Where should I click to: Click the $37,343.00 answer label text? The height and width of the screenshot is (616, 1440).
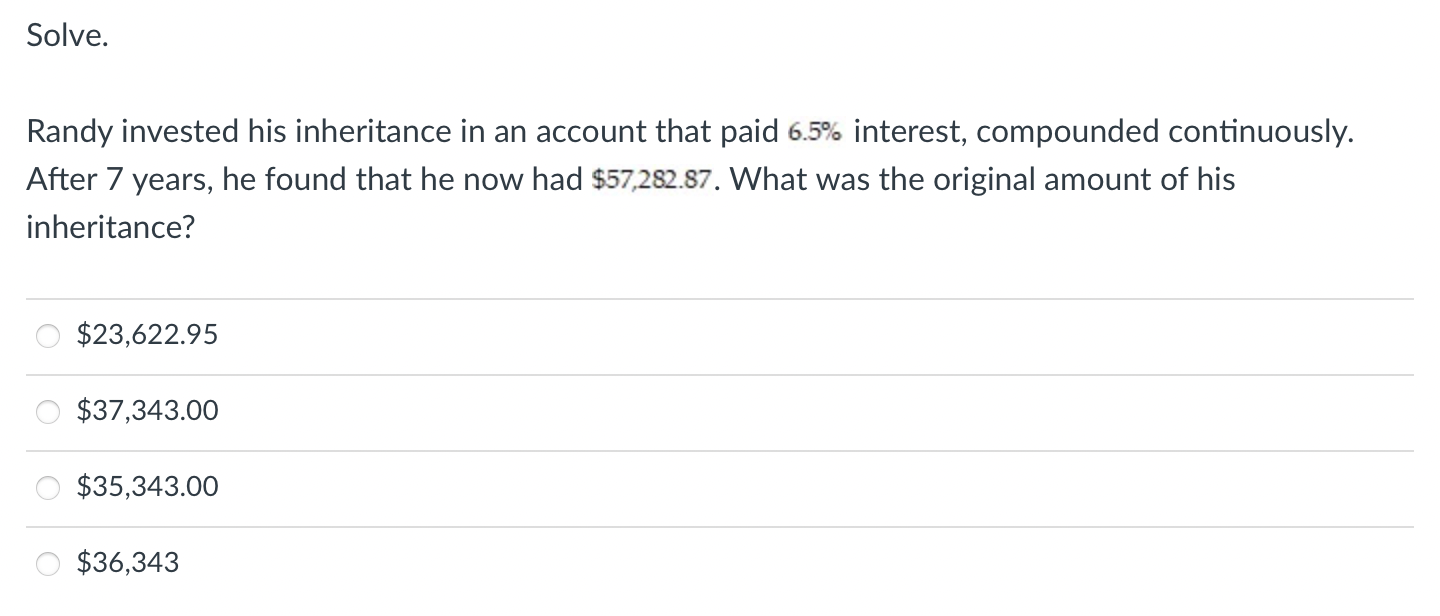(x=147, y=411)
